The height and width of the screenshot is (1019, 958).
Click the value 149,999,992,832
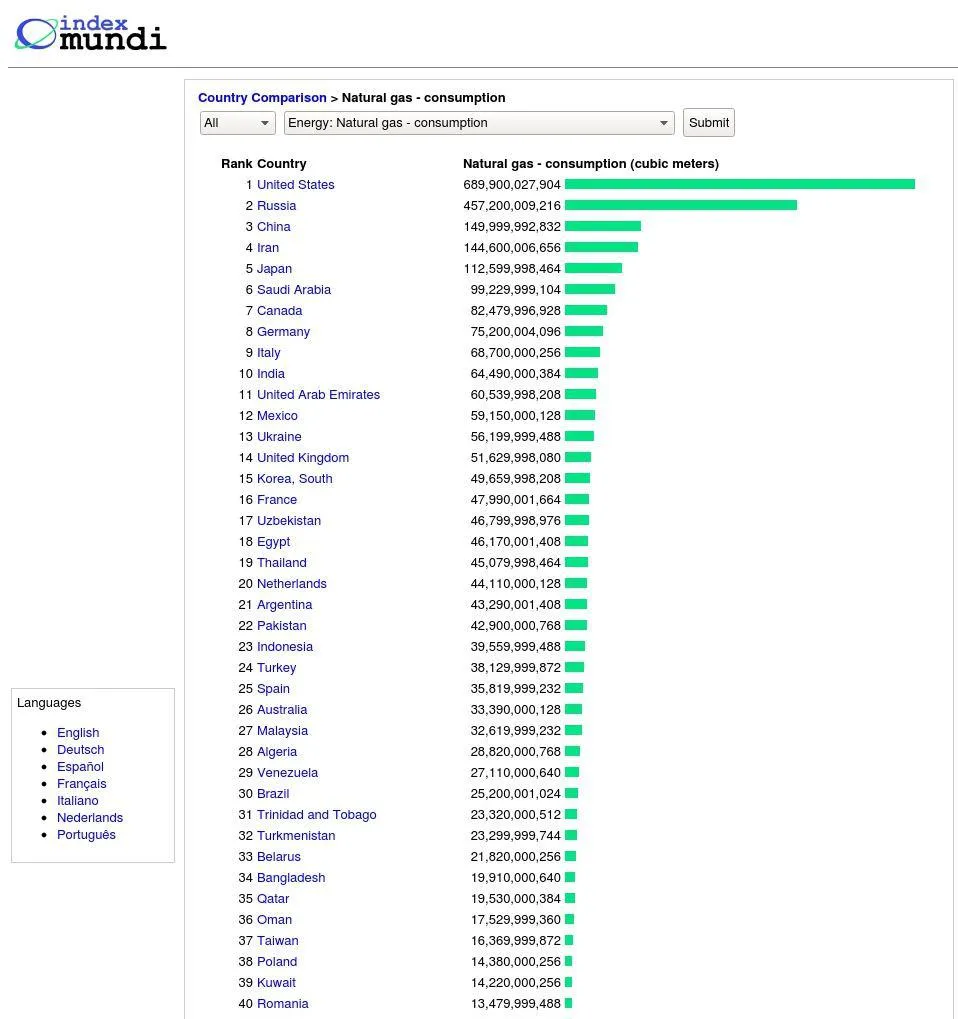(x=511, y=227)
